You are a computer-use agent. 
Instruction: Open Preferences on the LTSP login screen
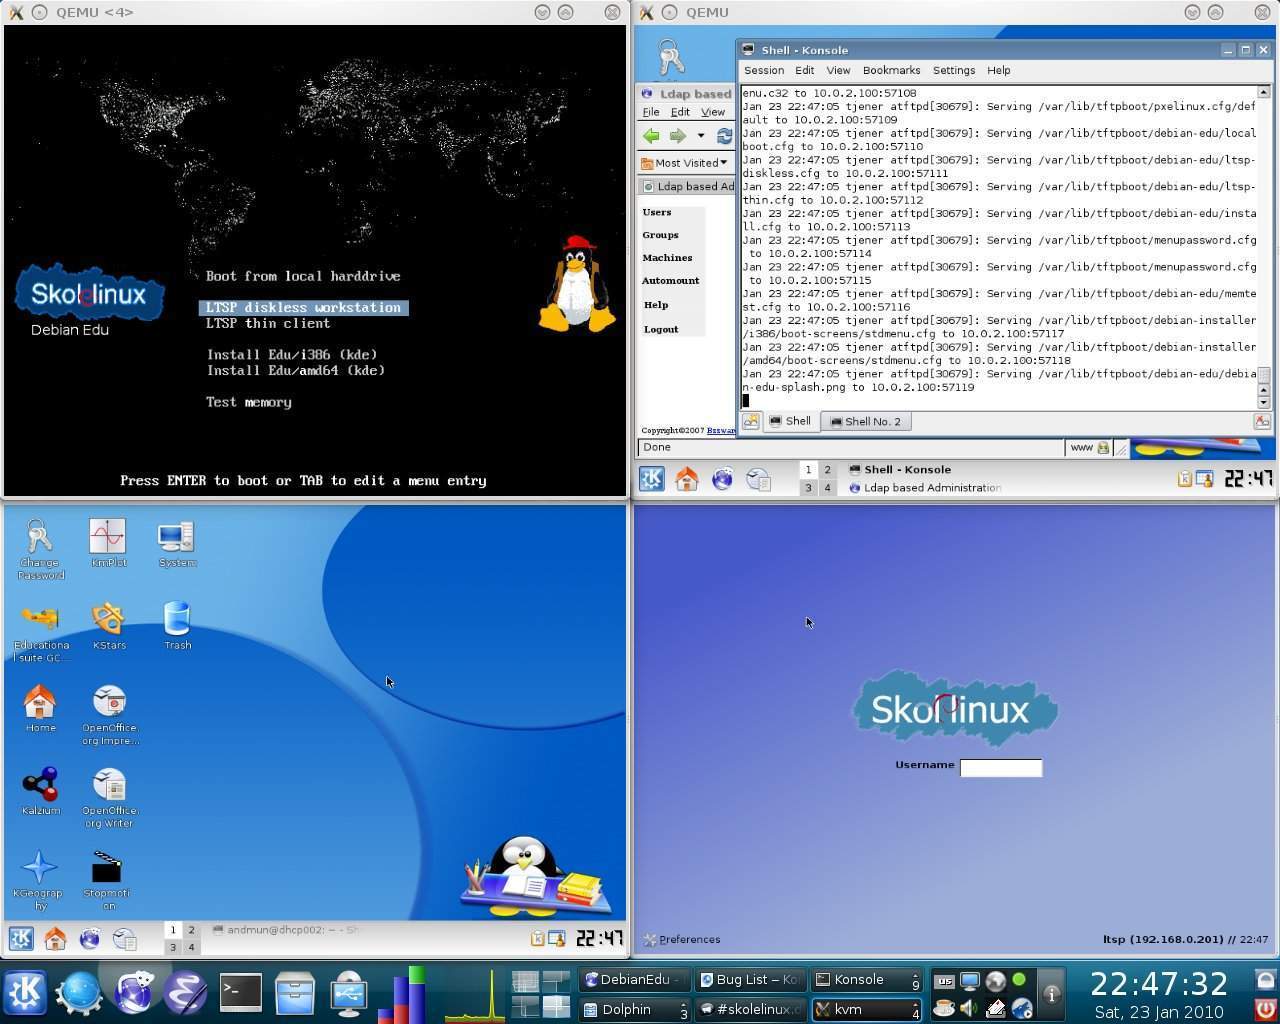pyautogui.click(x=682, y=939)
